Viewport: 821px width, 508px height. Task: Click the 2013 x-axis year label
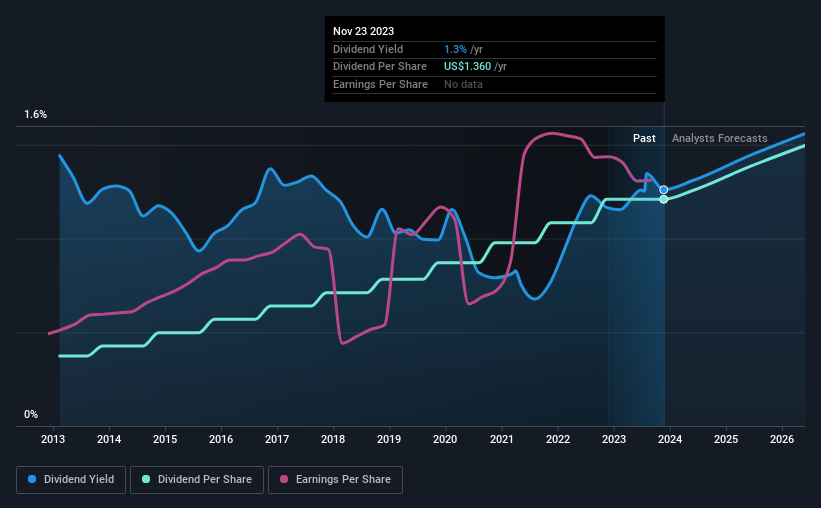click(53, 439)
